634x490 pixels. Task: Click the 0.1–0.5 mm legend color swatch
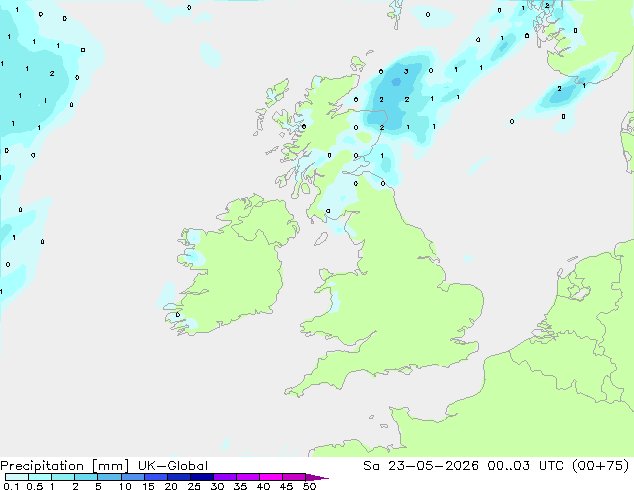click(17, 477)
